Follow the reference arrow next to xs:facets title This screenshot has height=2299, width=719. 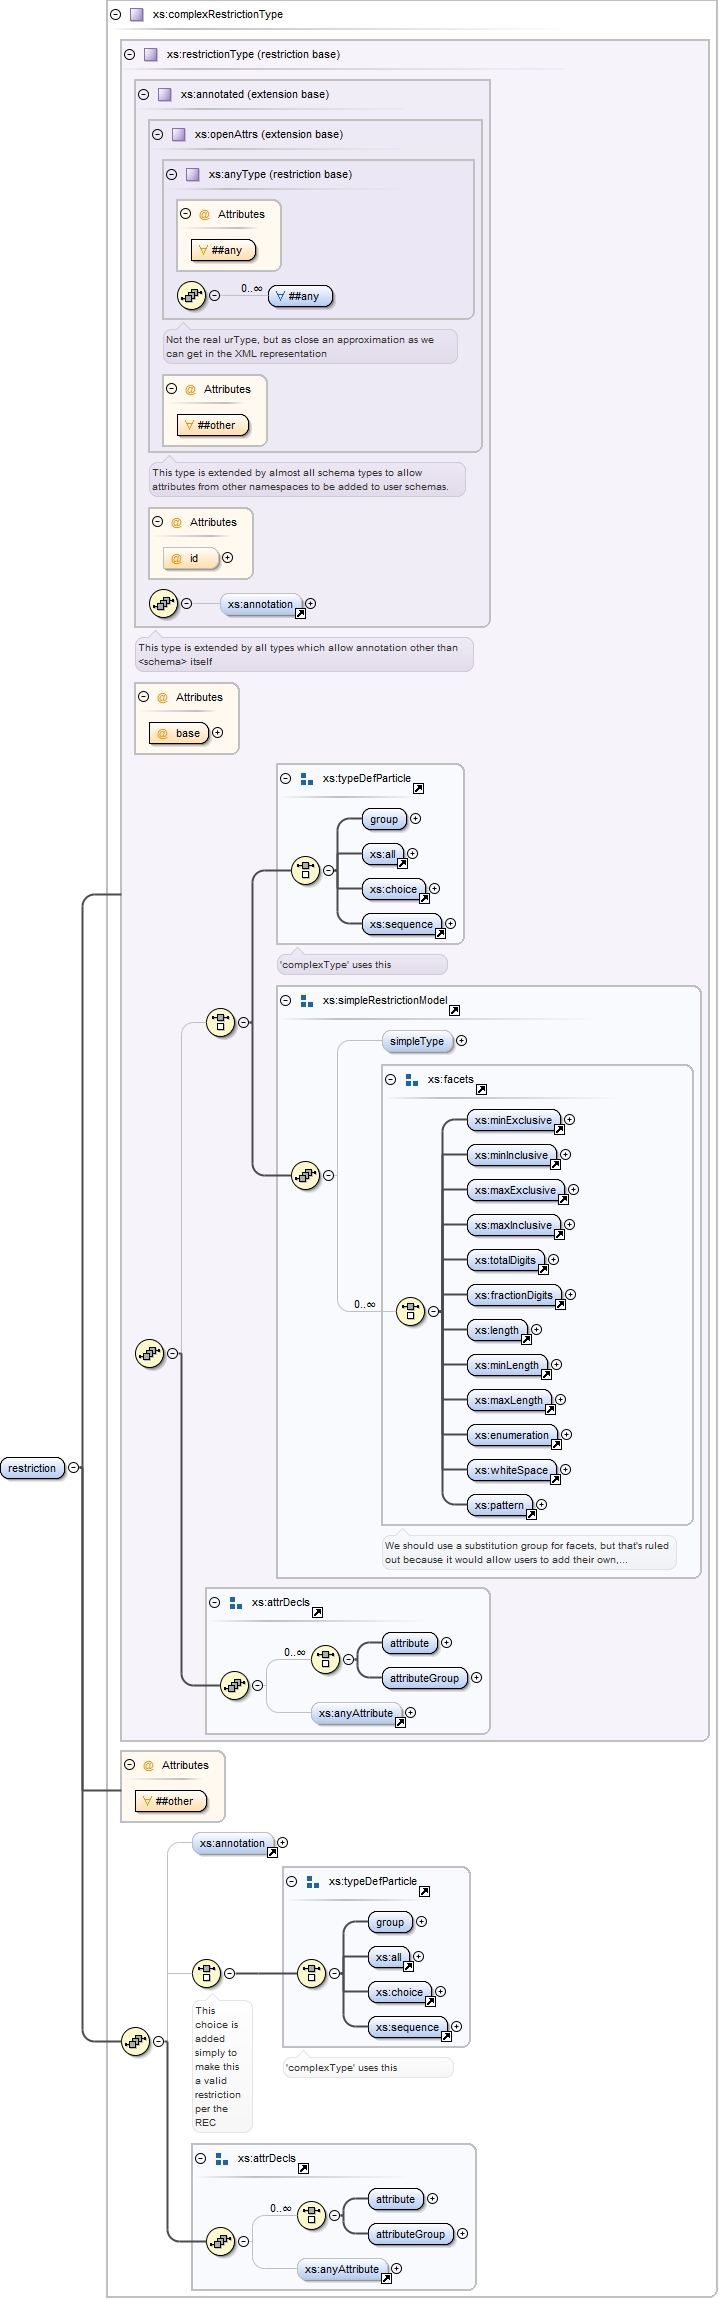(x=481, y=1090)
